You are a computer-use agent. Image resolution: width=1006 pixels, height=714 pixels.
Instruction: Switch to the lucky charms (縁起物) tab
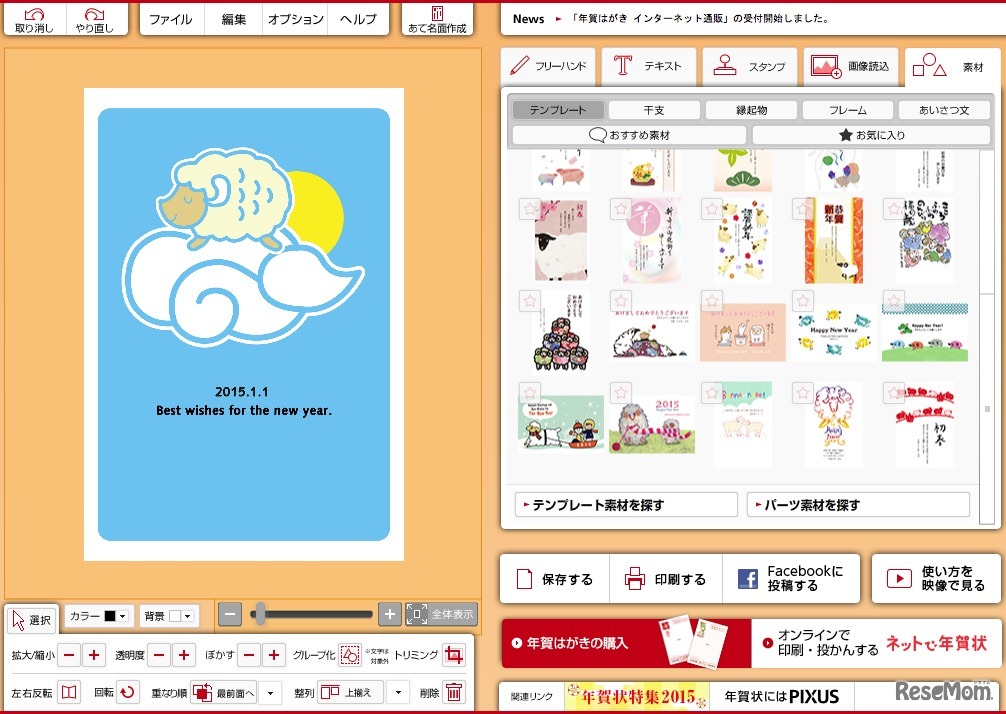tap(751, 110)
